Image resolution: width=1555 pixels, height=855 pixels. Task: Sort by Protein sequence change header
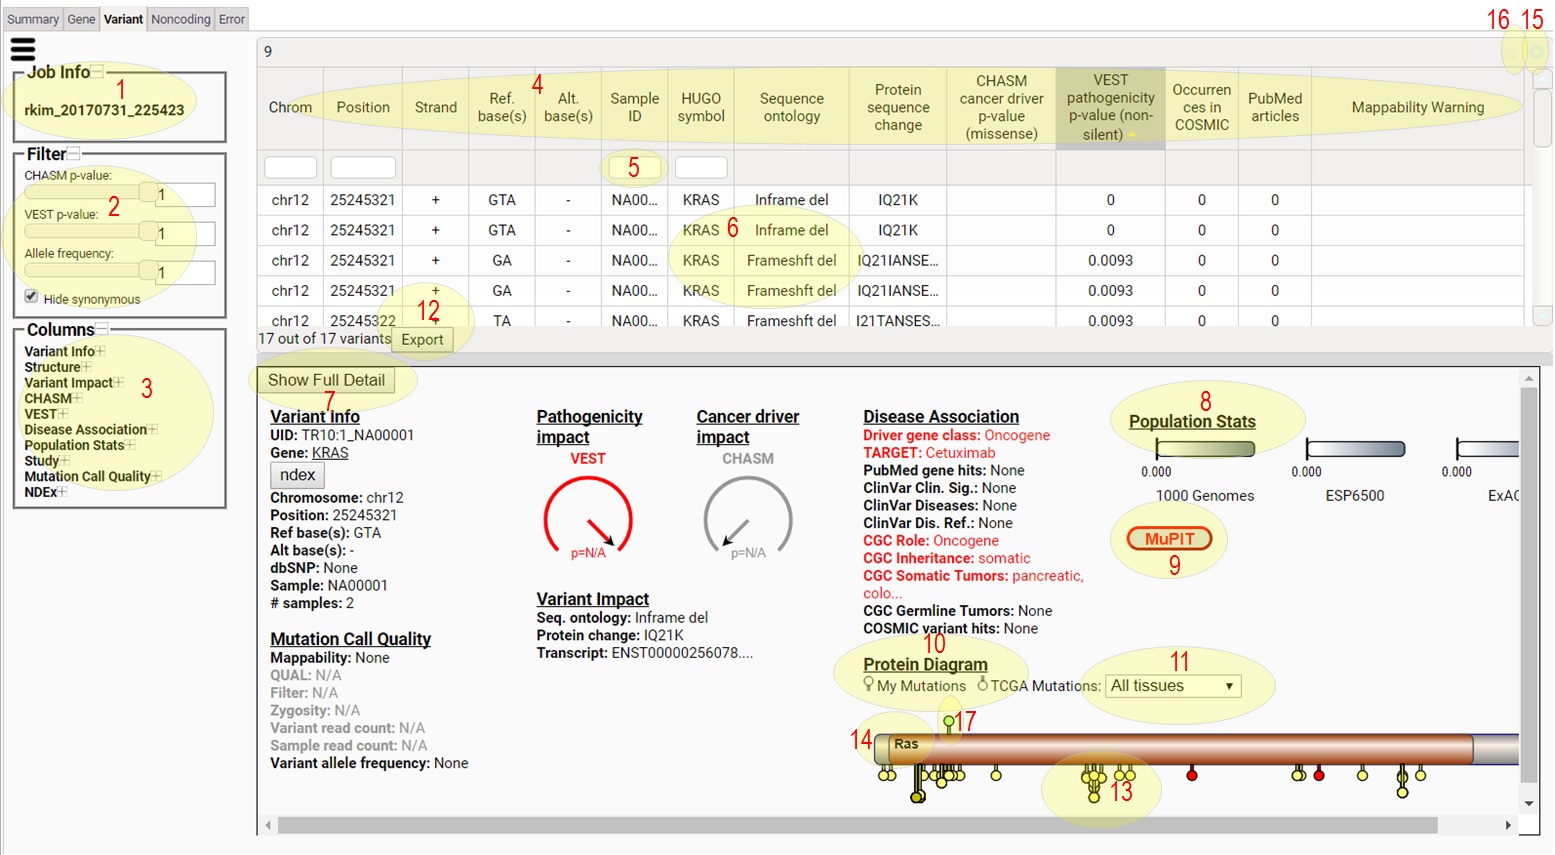898,107
